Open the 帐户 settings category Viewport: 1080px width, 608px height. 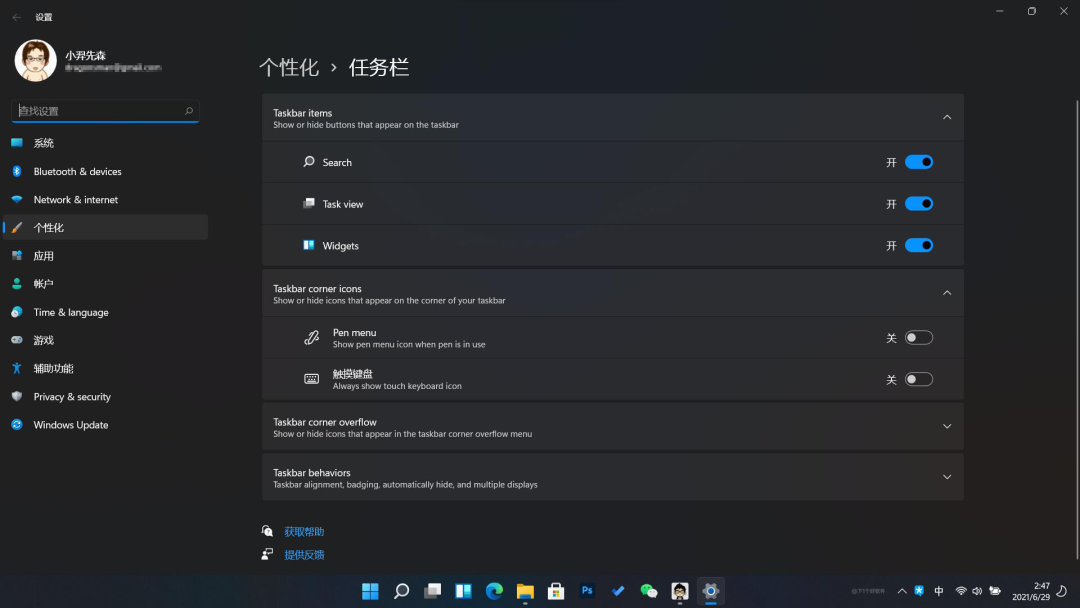[105, 284]
